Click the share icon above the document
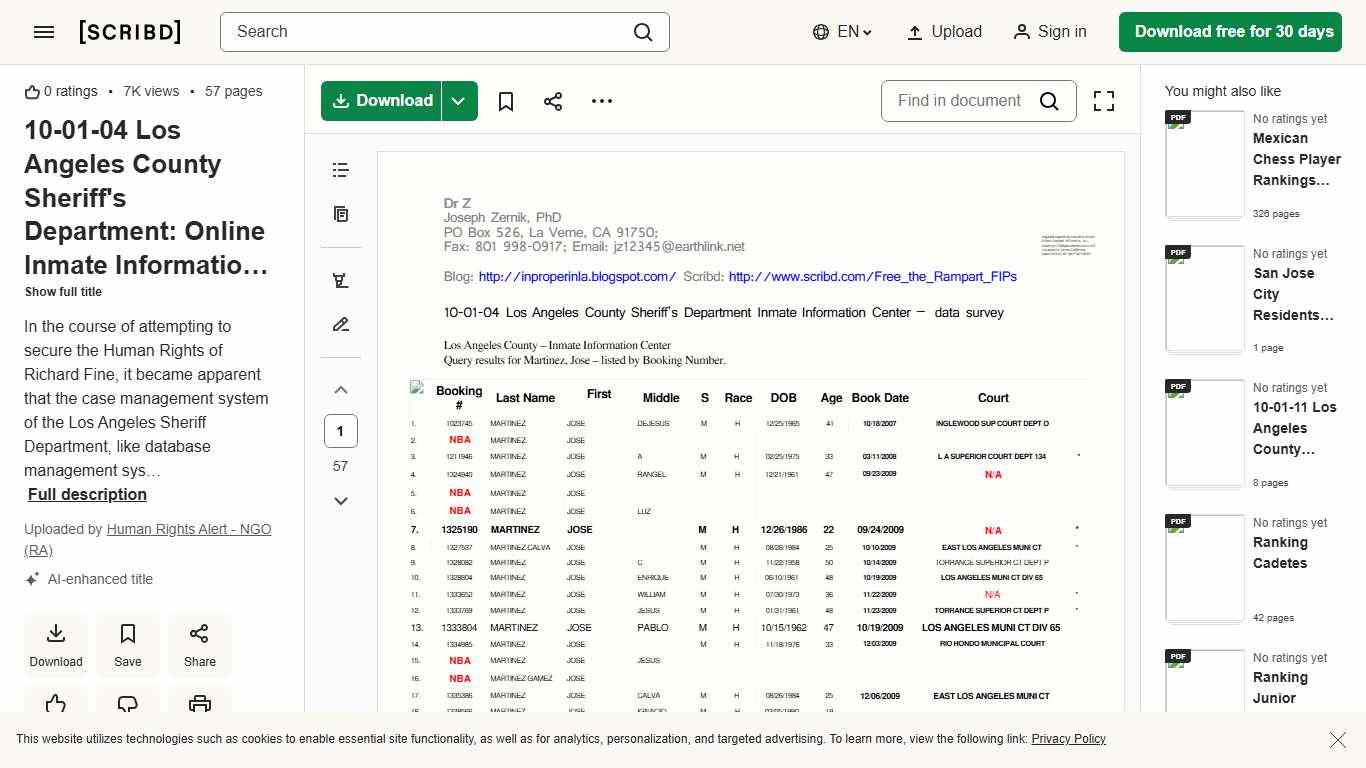This screenshot has width=1366, height=768. pos(553,101)
